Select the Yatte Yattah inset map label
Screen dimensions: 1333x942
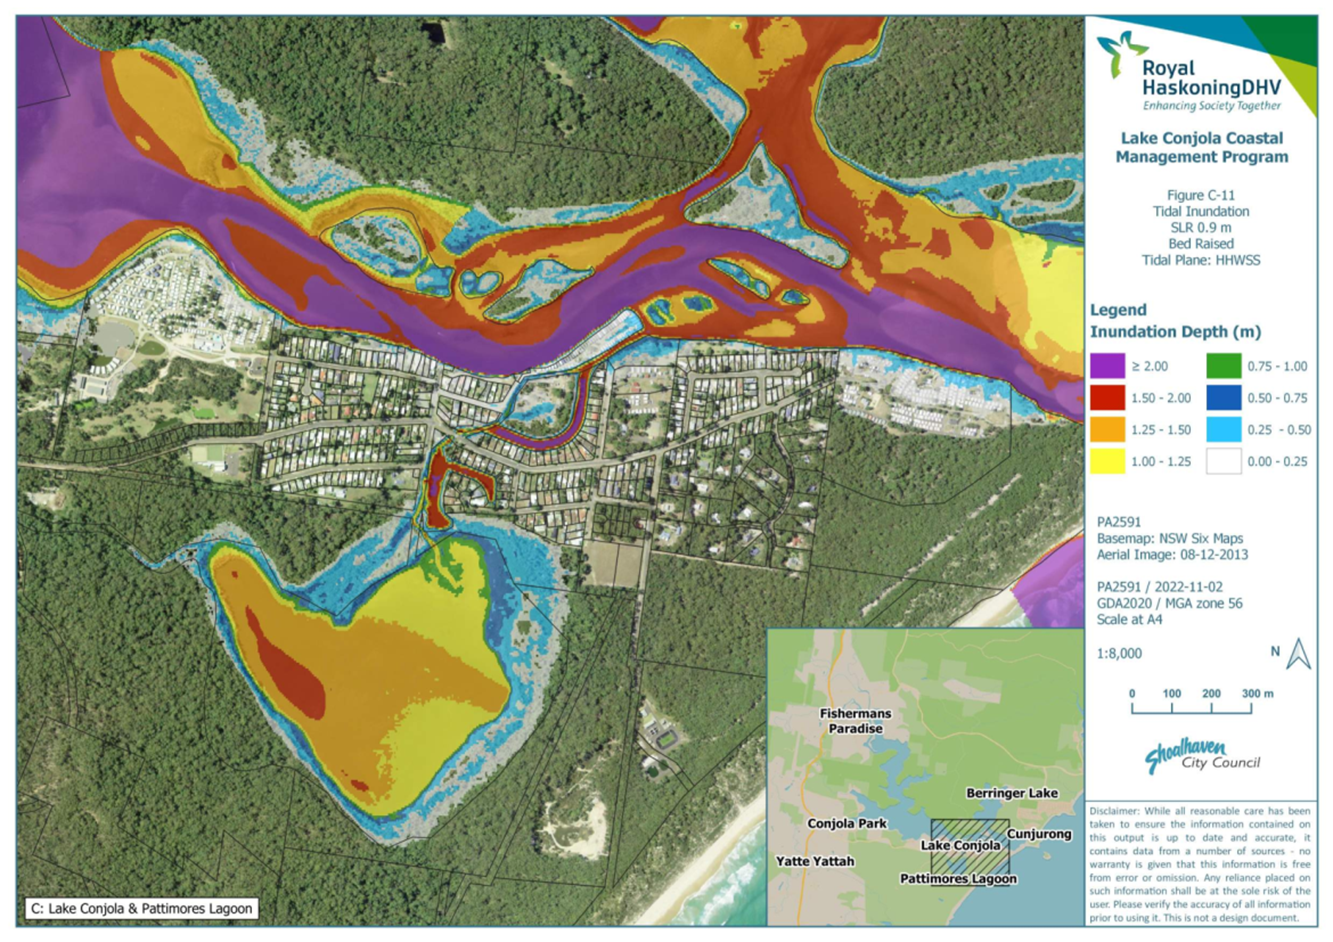[815, 861]
